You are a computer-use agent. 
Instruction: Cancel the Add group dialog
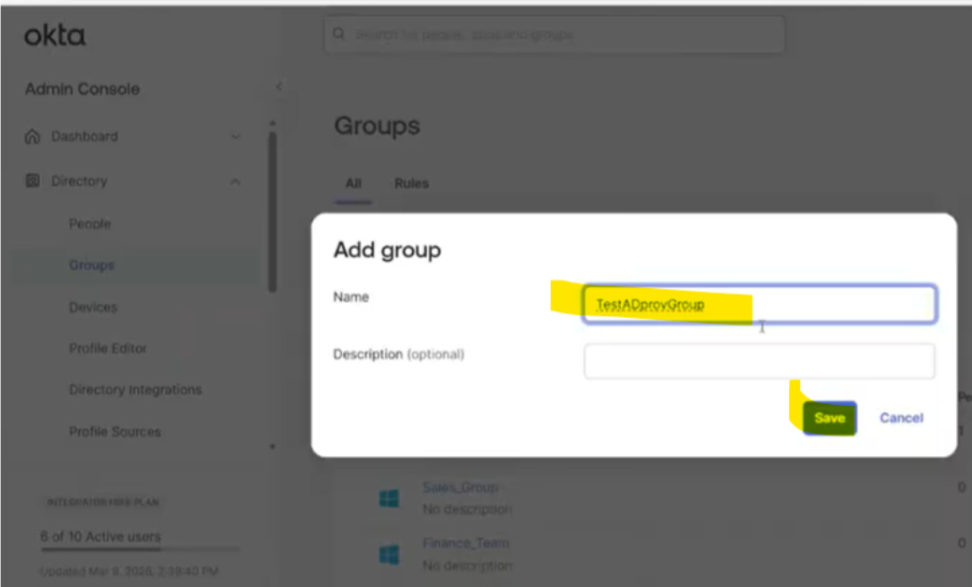pyautogui.click(x=901, y=418)
